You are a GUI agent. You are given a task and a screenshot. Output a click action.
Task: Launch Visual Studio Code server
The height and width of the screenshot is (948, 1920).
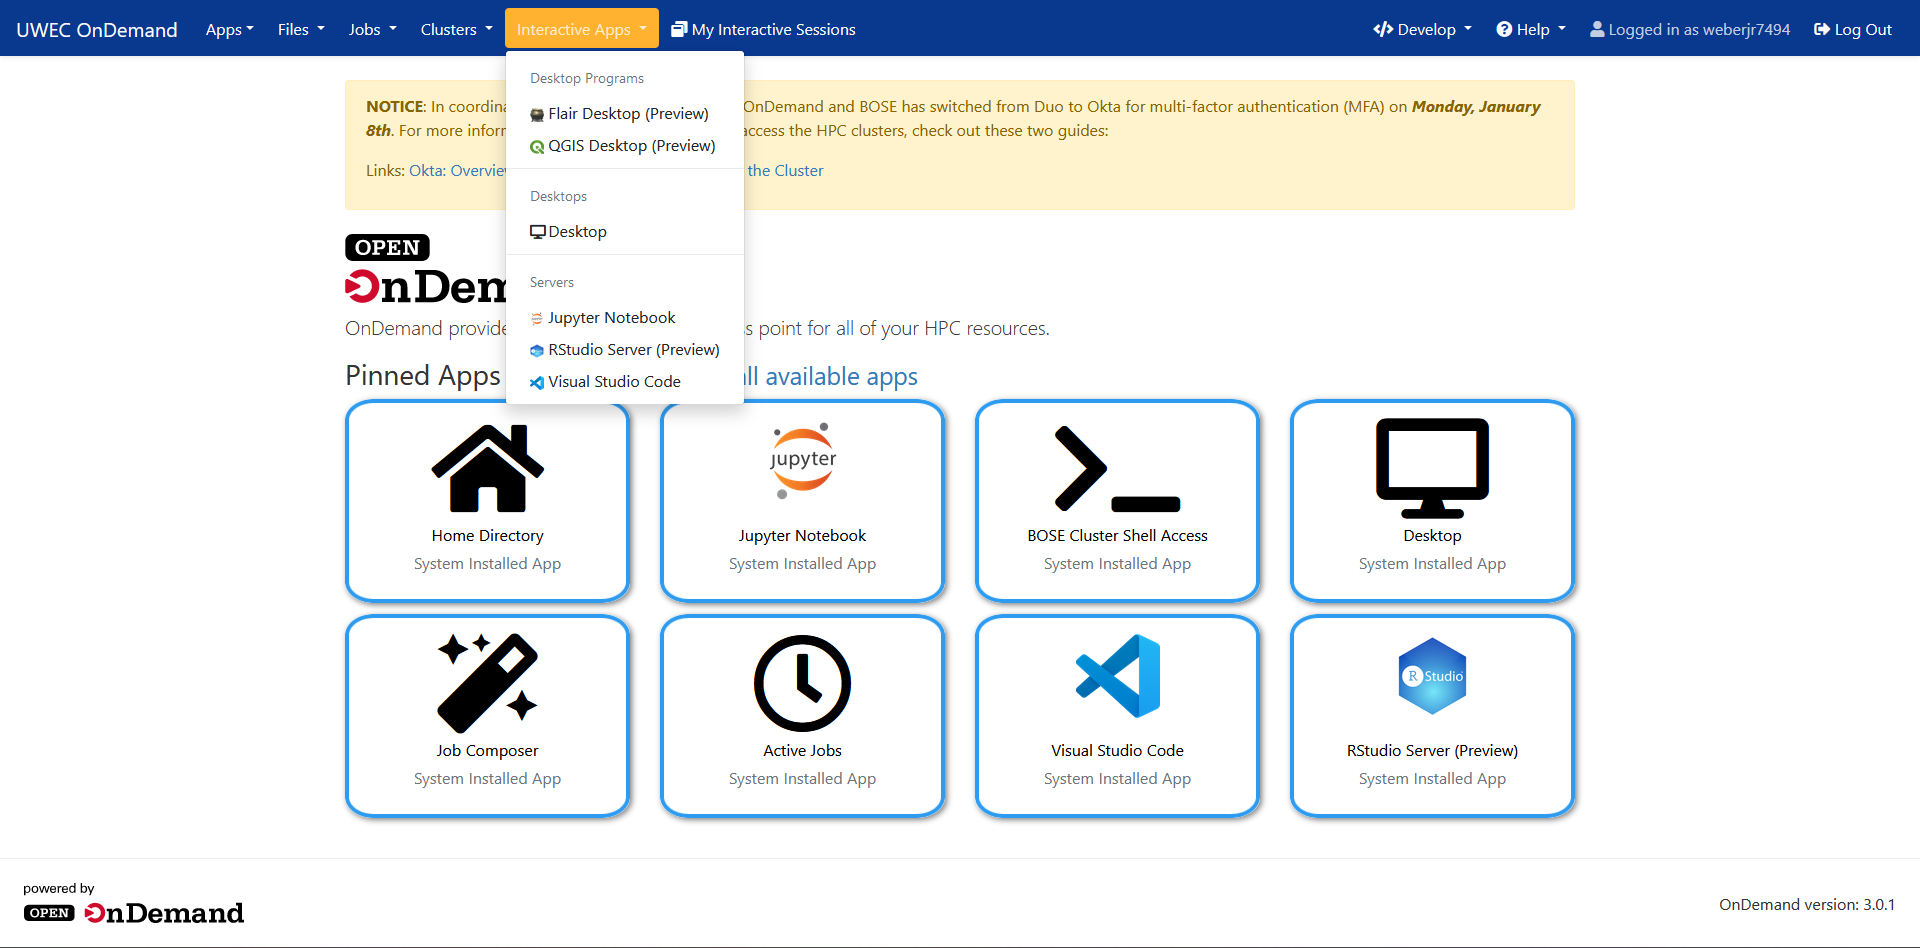tap(1117, 715)
